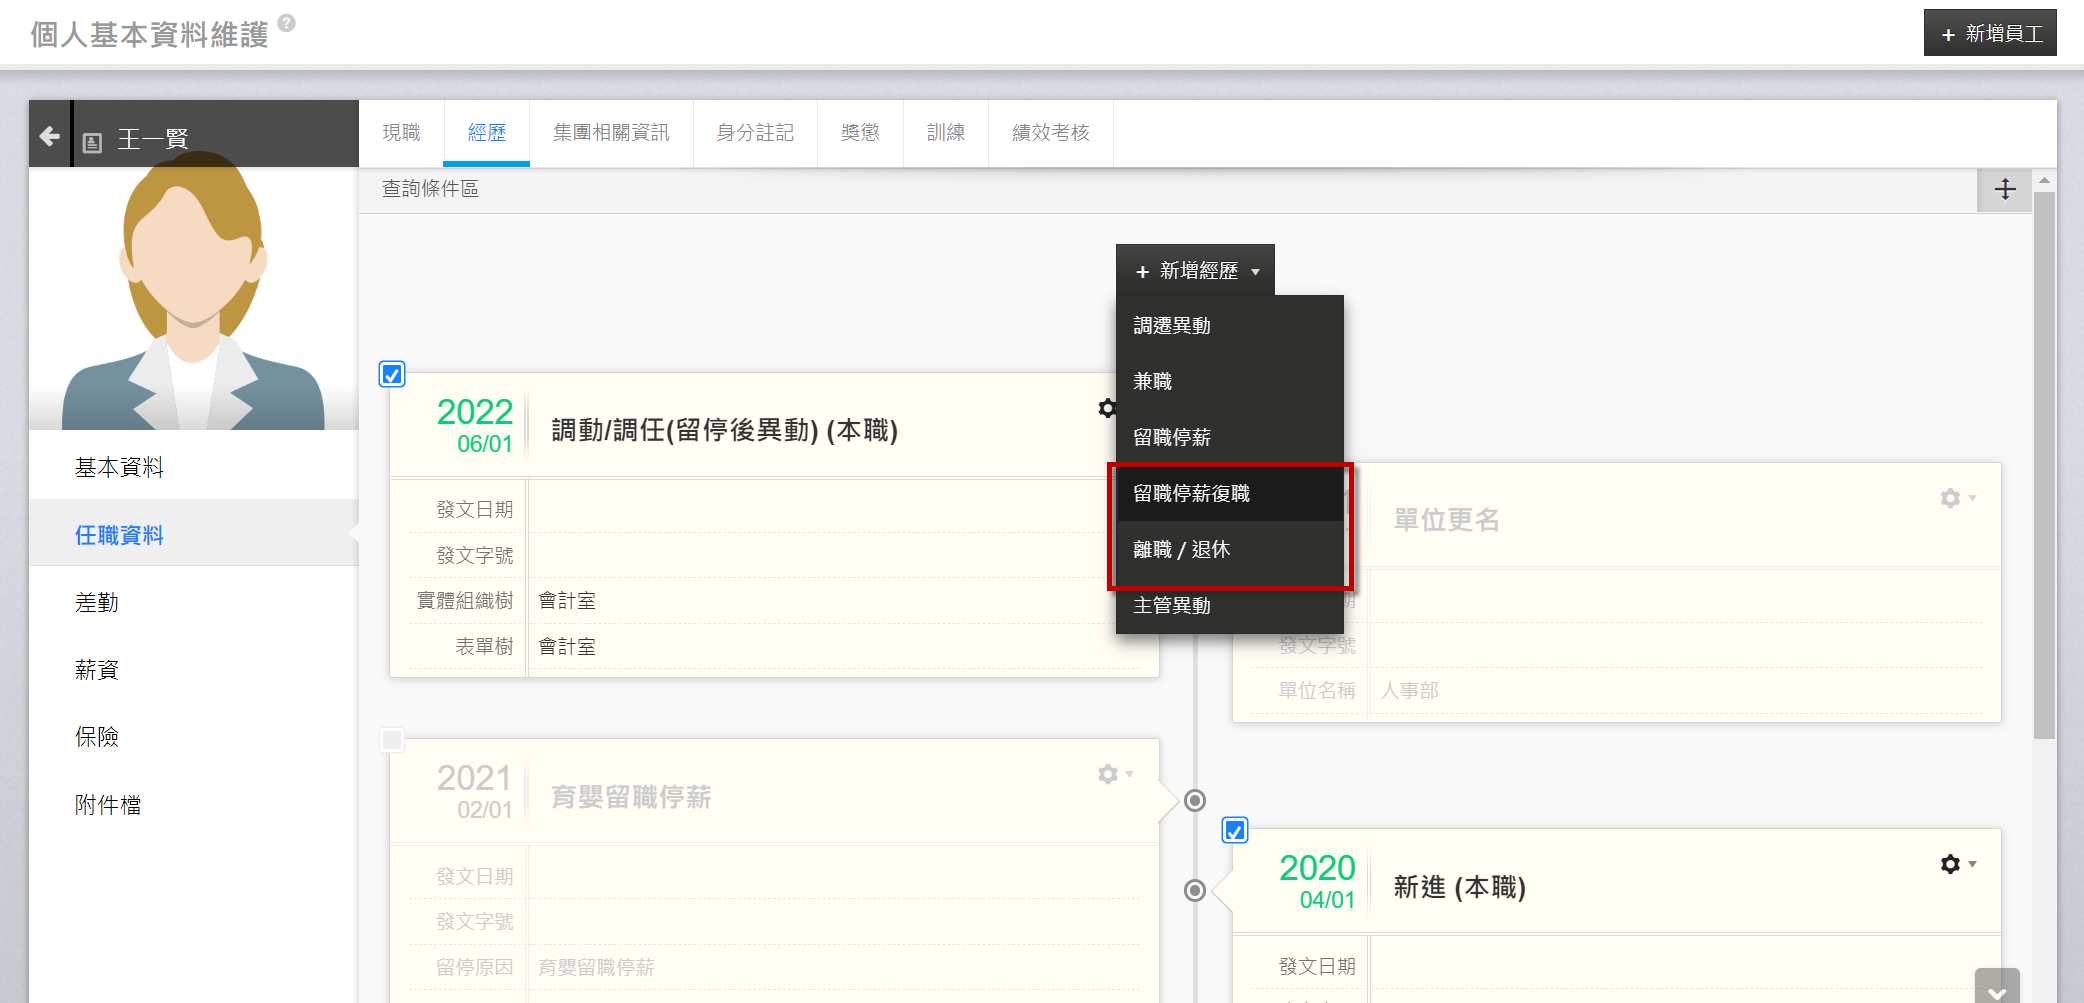Screen dimensions: 2084x1003
Task: Click the back arrow beside employee name
Action: tap(49, 136)
